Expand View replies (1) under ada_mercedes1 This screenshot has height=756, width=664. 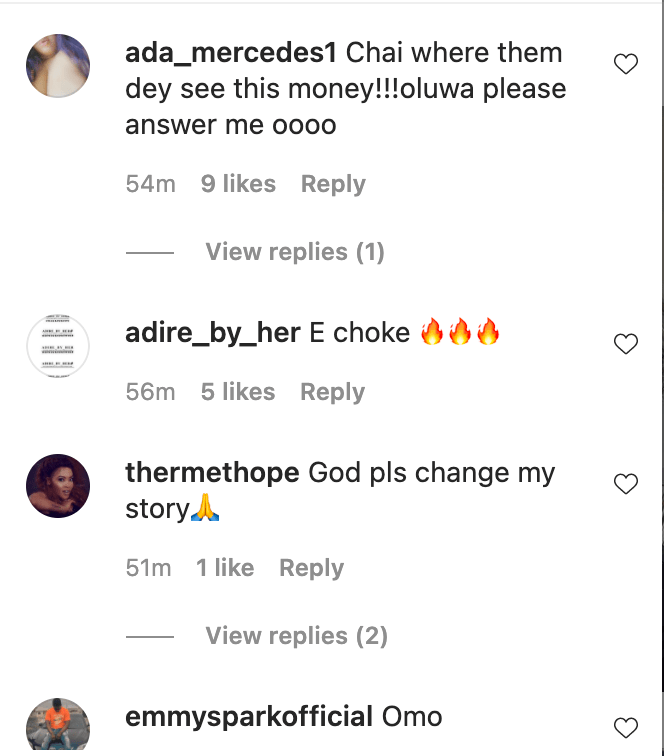coord(295,252)
